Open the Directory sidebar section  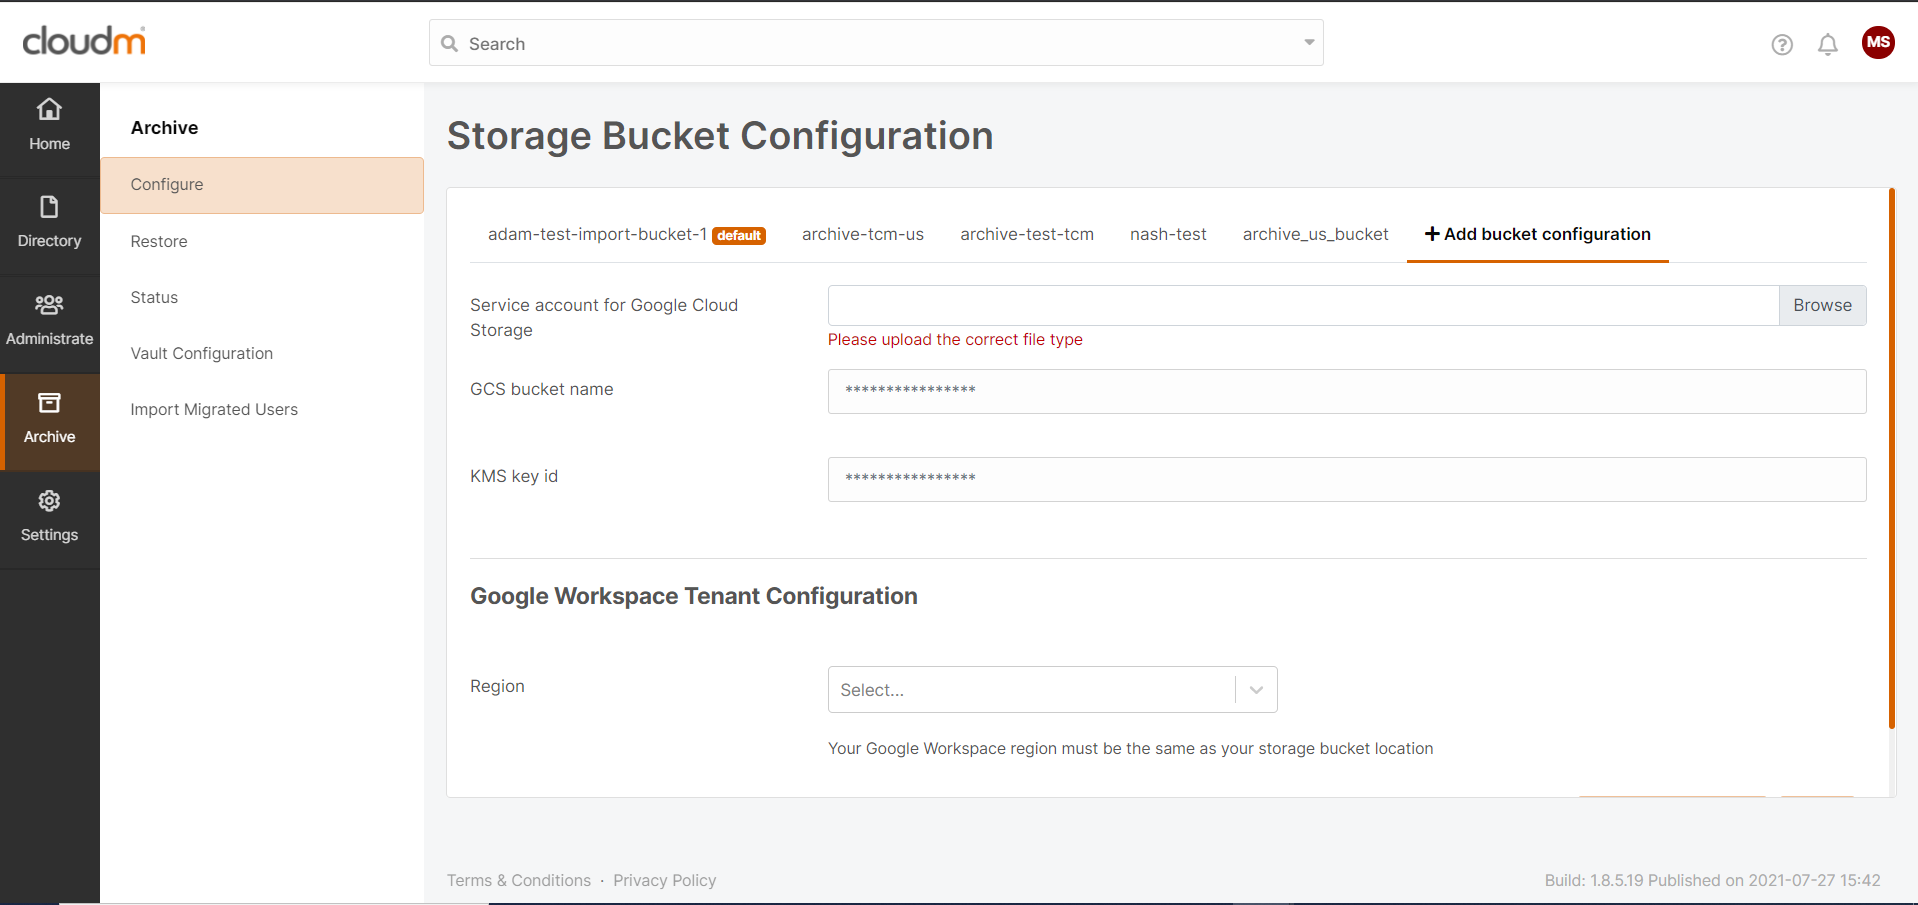tap(49, 223)
